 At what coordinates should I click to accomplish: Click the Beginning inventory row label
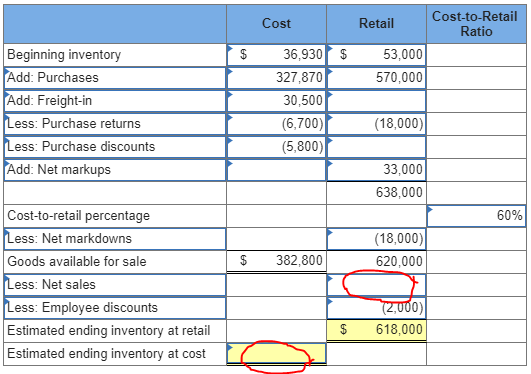click(64, 55)
